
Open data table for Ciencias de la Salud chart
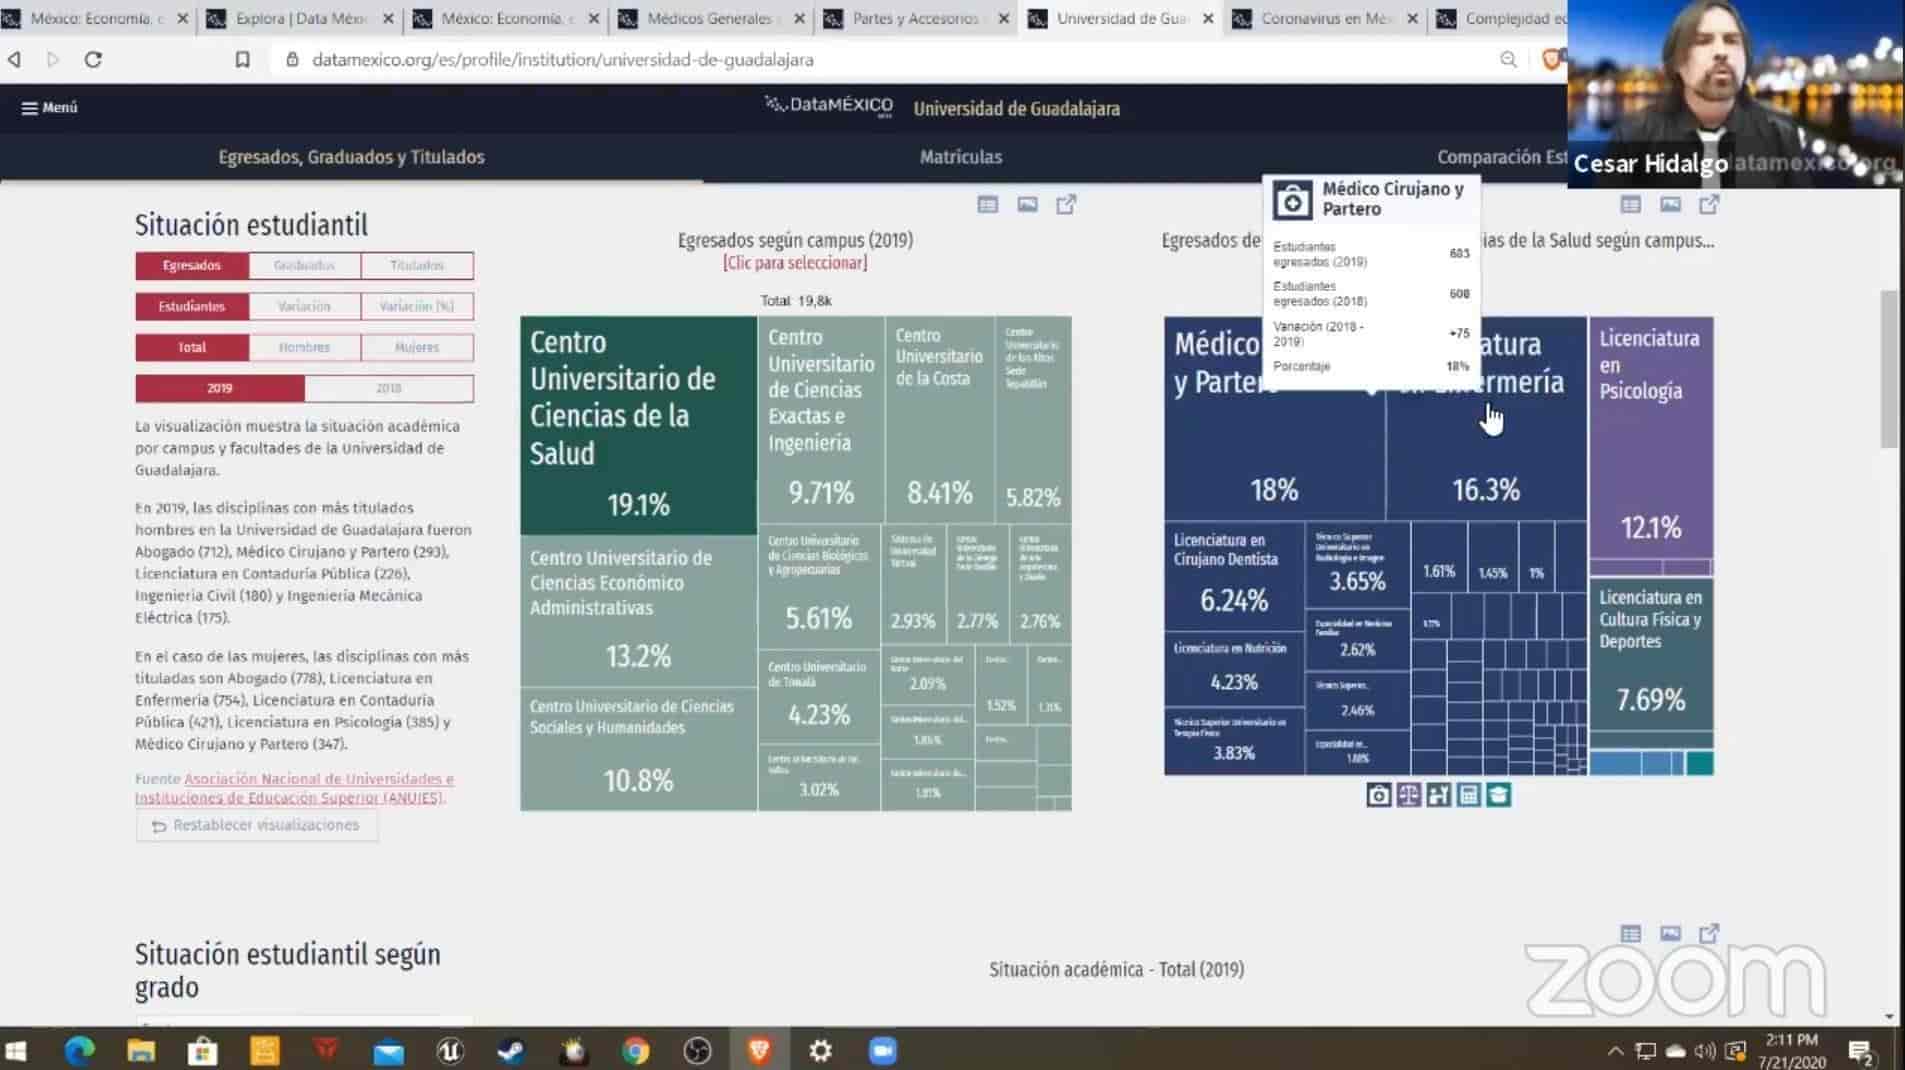click(x=1631, y=205)
